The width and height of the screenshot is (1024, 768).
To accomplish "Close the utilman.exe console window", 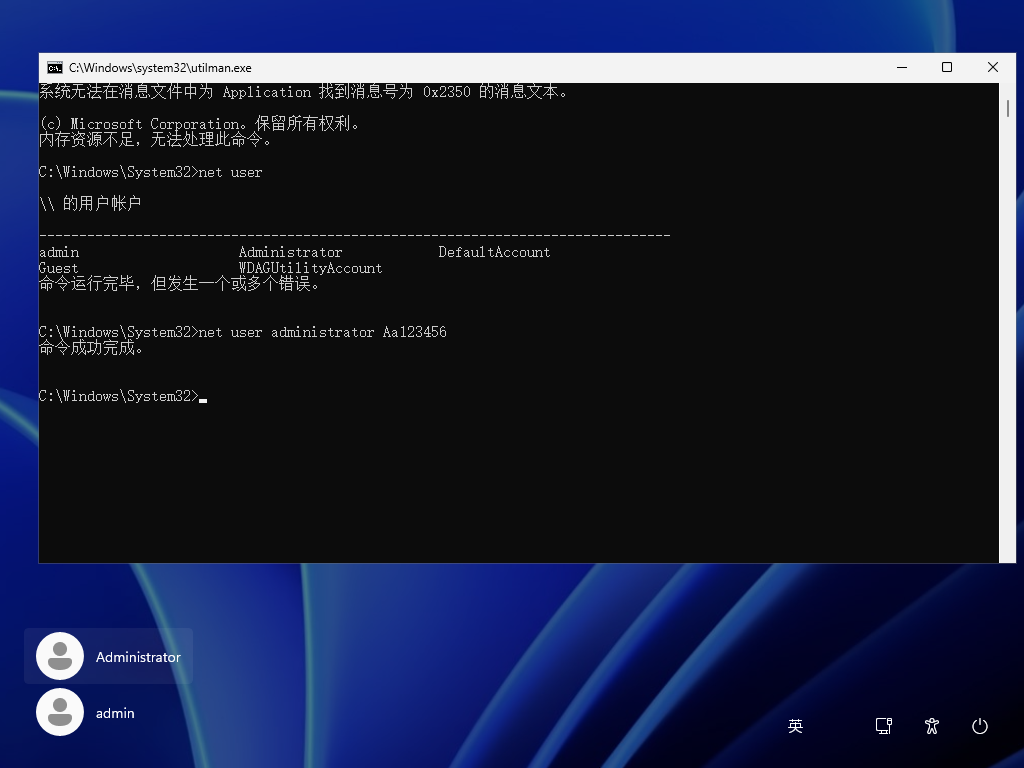I will pyautogui.click(x=993, y=67).
